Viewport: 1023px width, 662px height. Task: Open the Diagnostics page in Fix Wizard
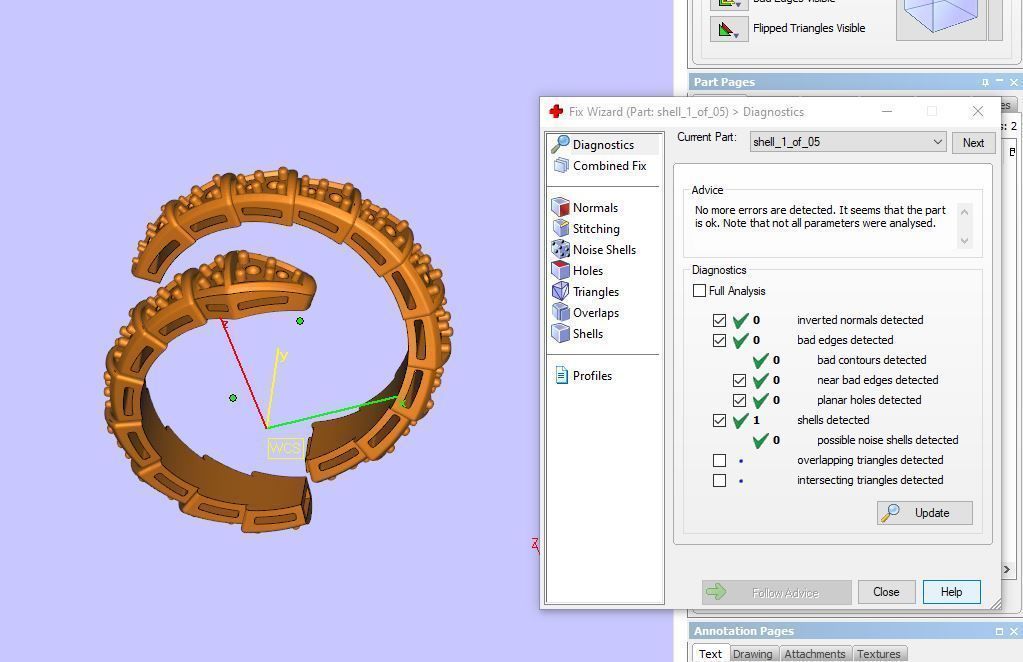[x=603, y=144]
